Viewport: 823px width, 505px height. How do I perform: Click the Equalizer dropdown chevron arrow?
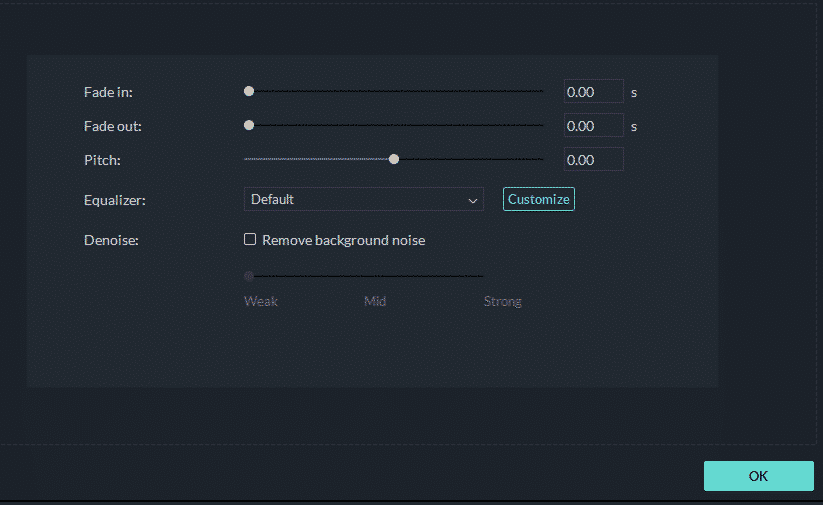pyautogui.click(x=472, y=201)
